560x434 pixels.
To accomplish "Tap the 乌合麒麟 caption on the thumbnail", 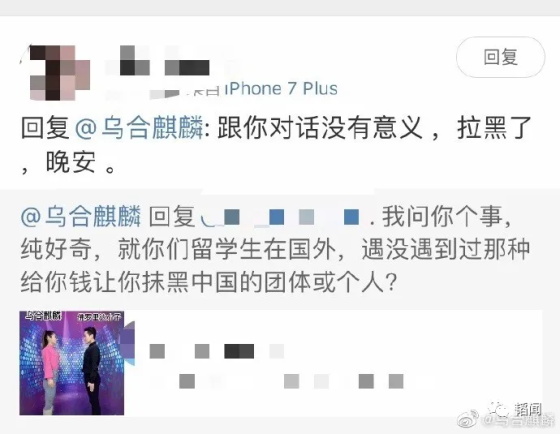I will tap(43, 316).
